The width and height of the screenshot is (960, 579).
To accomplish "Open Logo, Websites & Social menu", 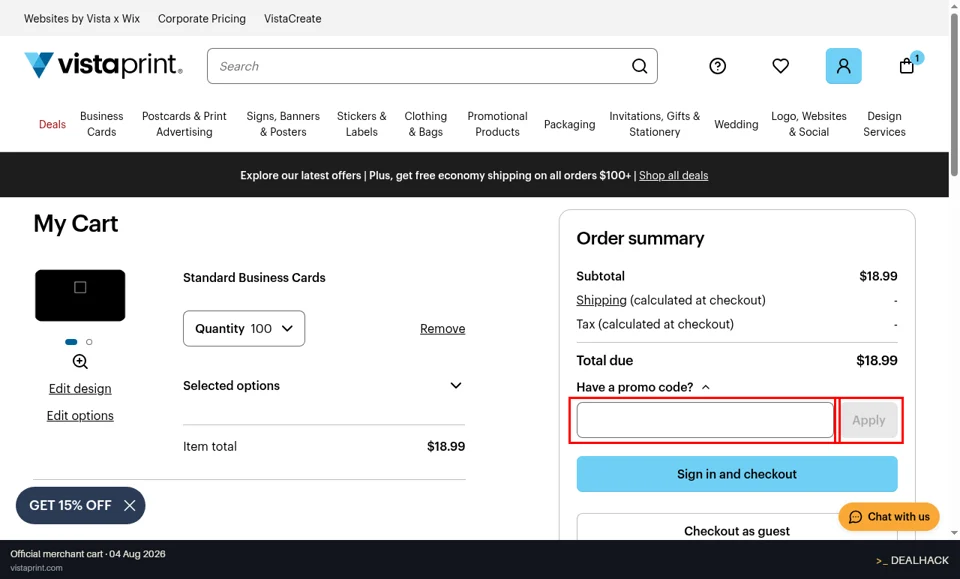I will [x=809, y=124].
